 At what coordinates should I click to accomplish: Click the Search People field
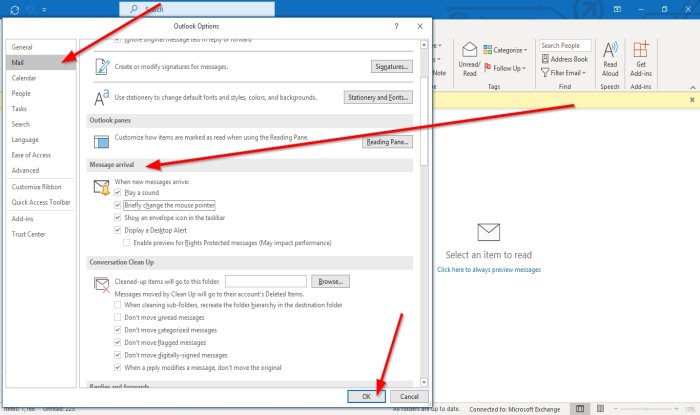click(565, 46)
